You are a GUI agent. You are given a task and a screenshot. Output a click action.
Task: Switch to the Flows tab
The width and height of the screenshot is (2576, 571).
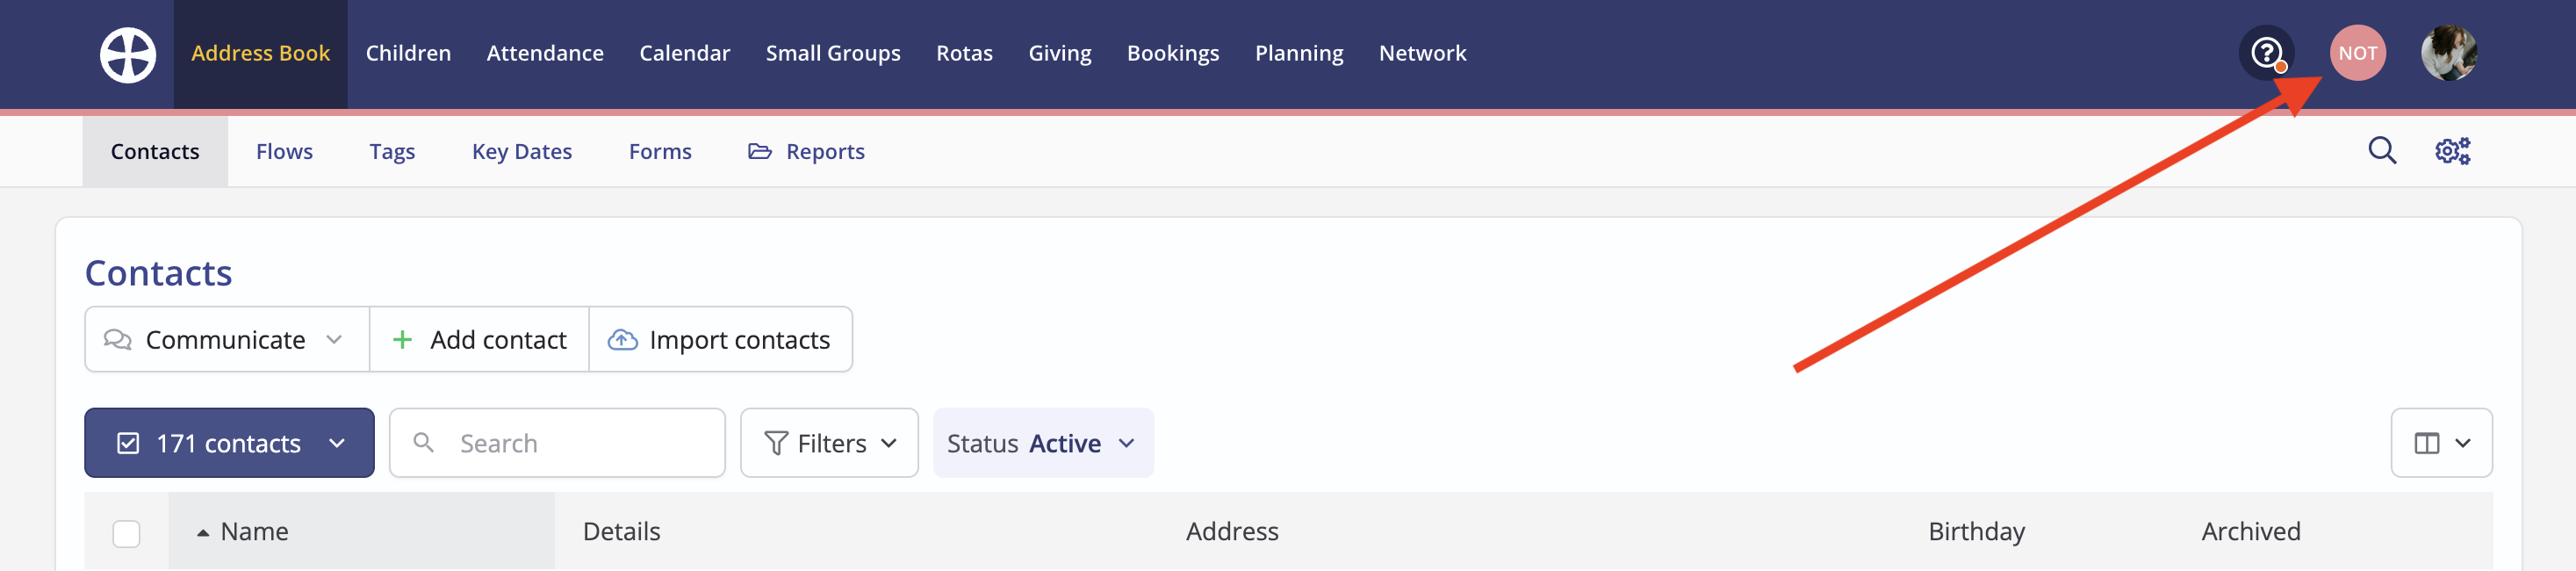(284, 151)
